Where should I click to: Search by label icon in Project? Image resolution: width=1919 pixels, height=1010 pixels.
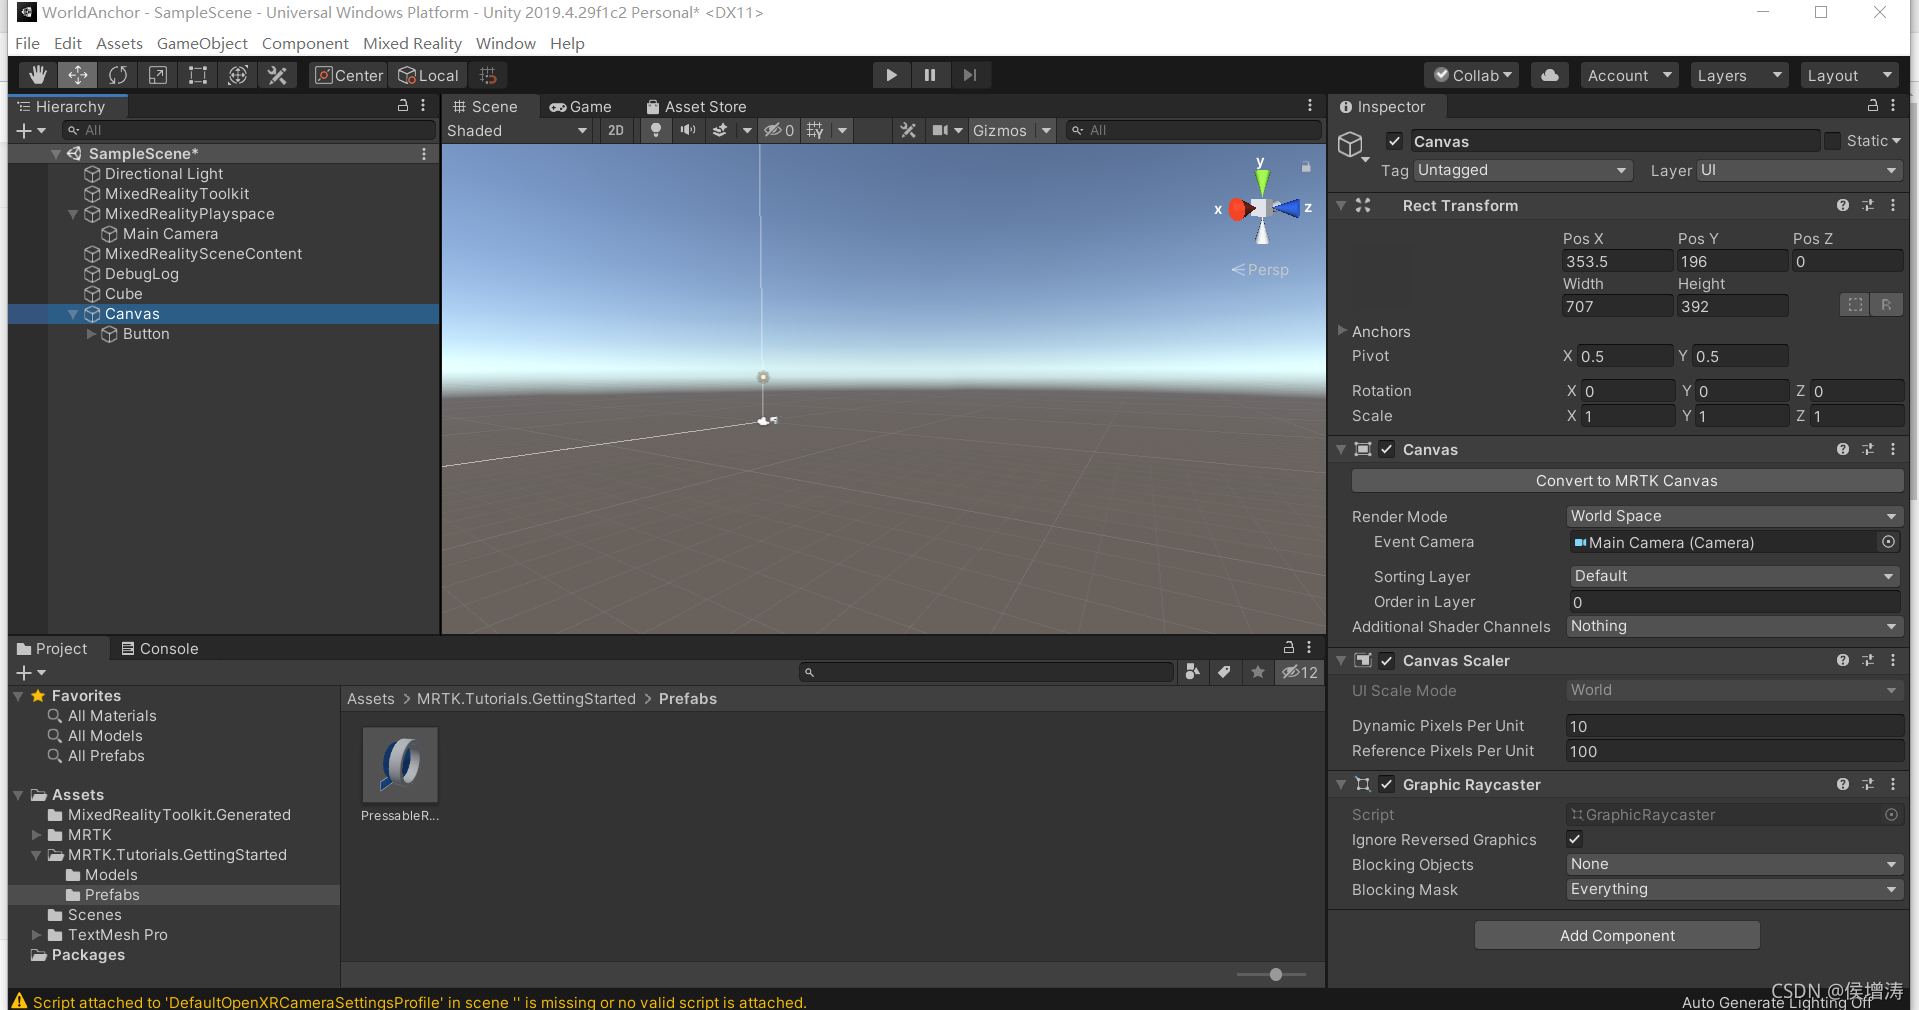[x=1225, y=672]
